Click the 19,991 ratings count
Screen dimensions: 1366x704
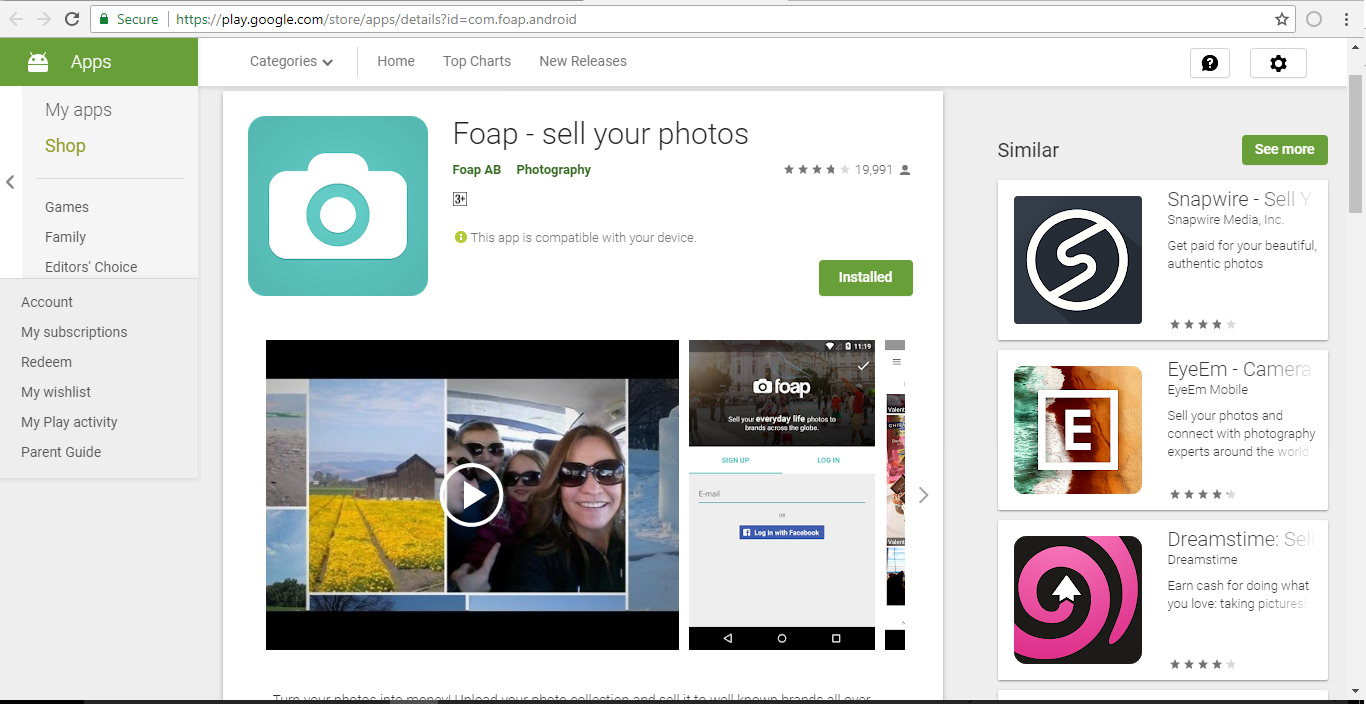[x=874, y=170]
